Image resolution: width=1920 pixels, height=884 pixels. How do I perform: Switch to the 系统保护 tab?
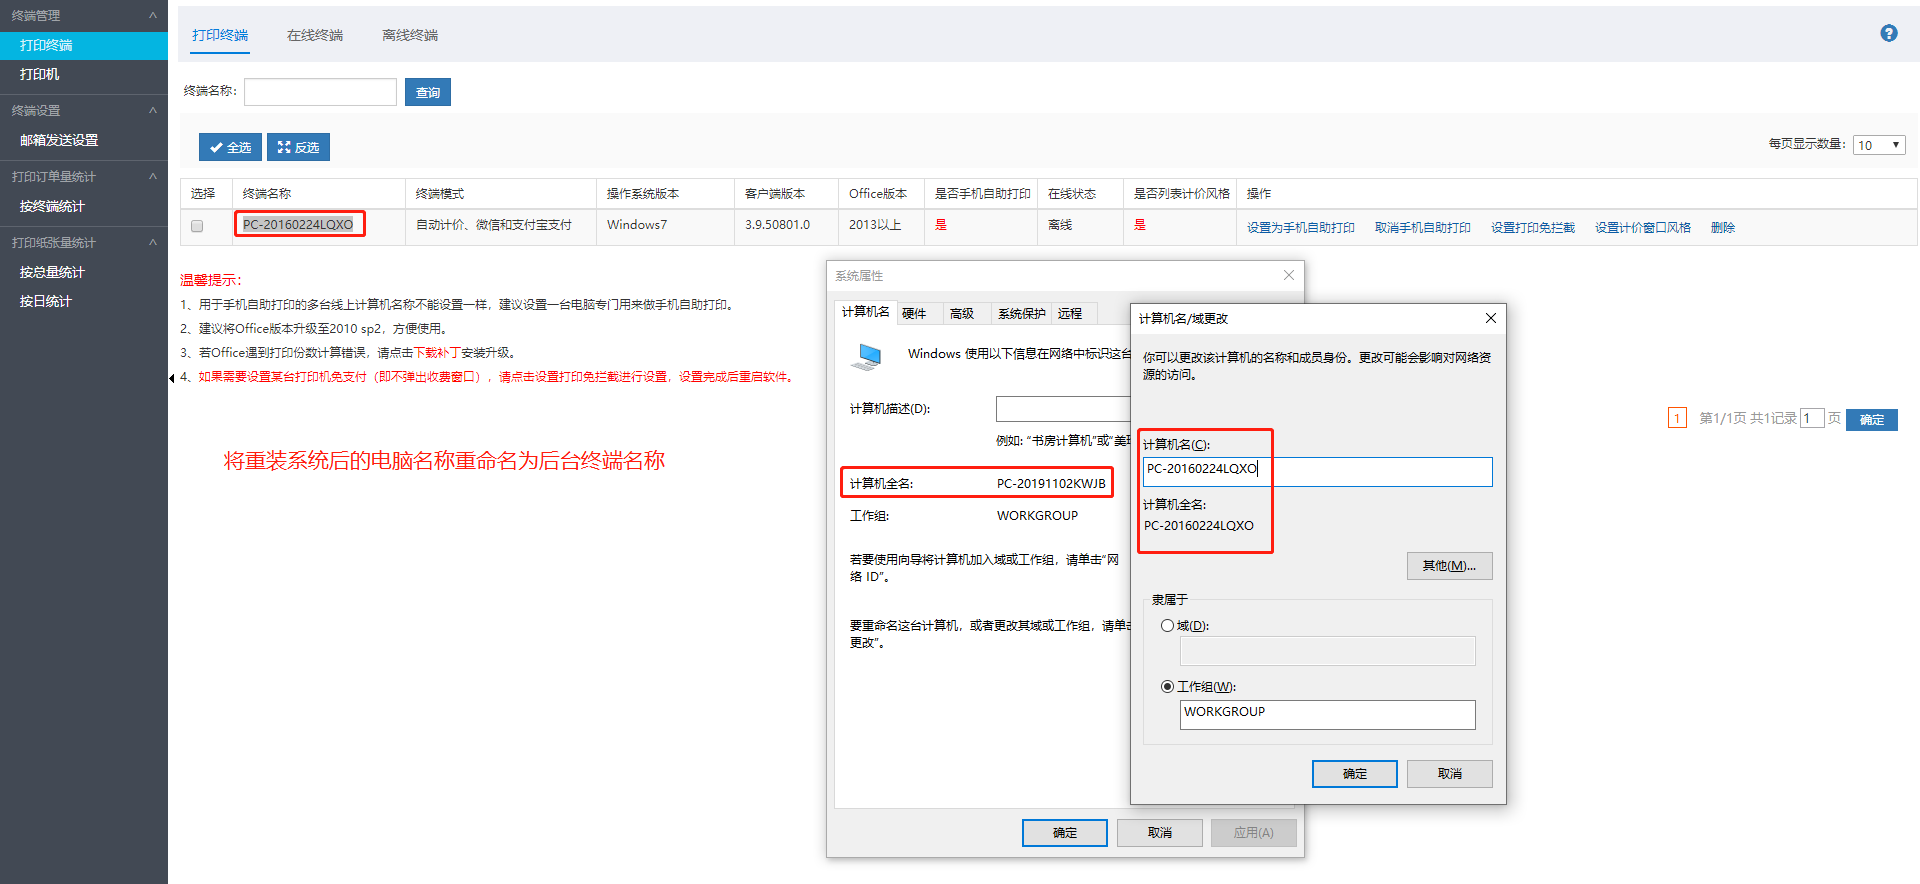click(x=1022, y=314)
